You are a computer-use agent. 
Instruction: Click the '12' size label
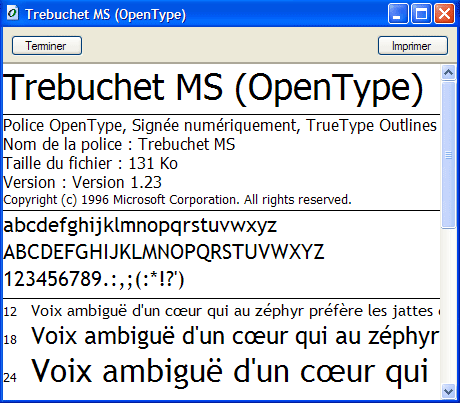coord(10,312)
